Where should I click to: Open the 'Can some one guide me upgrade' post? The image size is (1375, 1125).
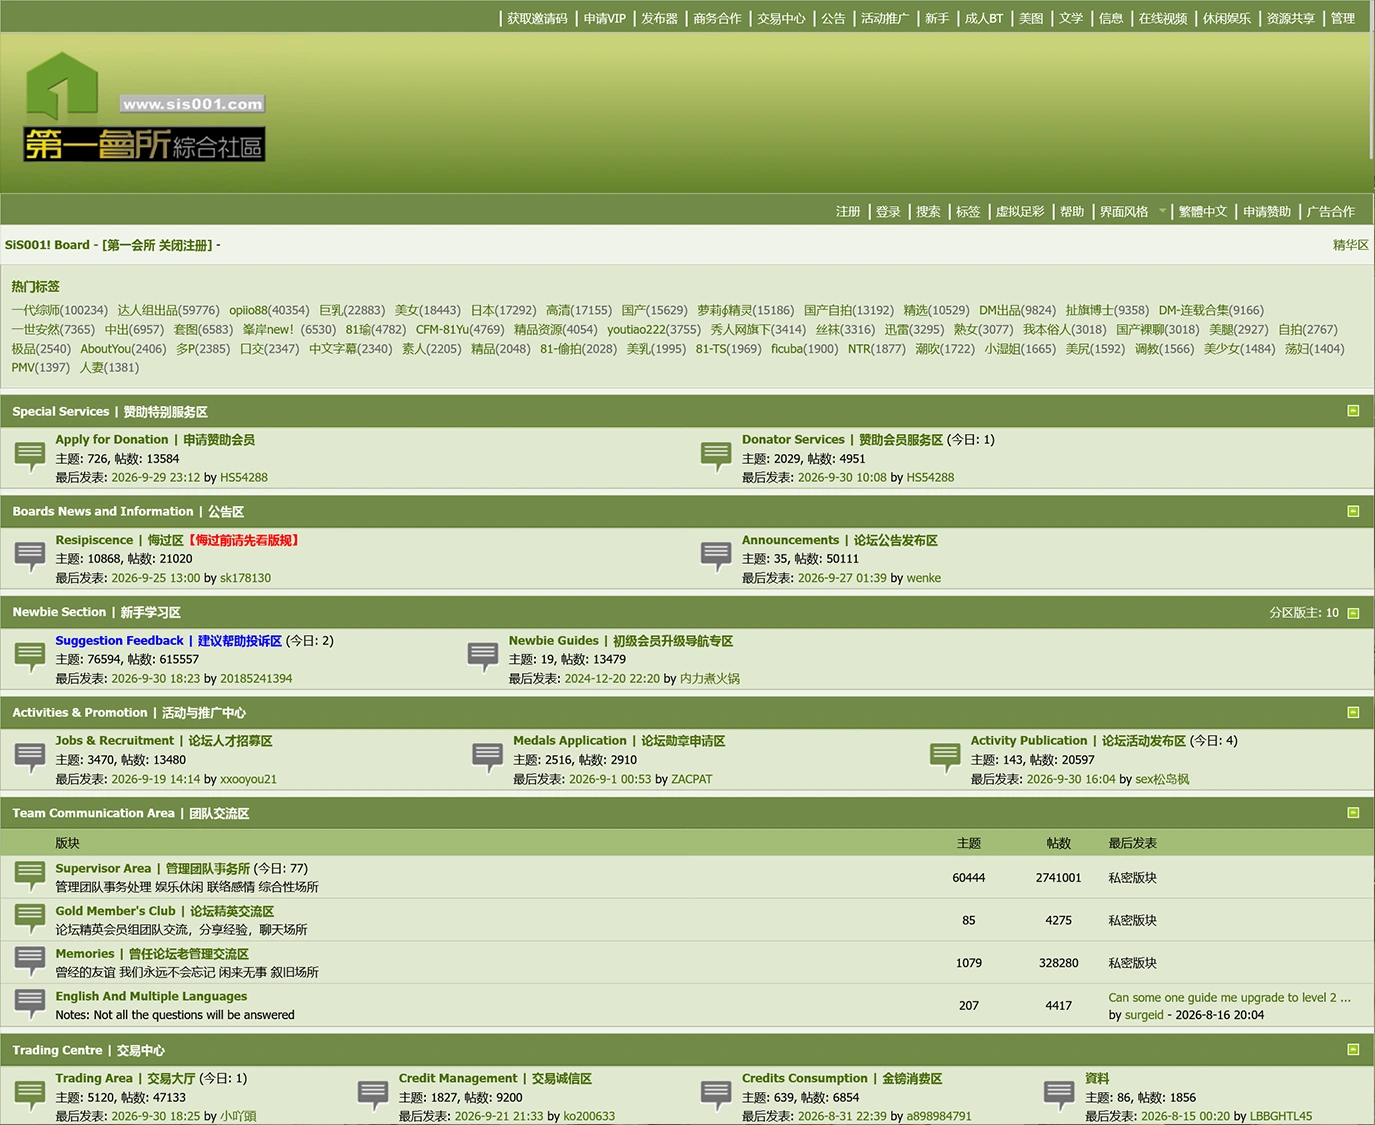click(1229, 997)
